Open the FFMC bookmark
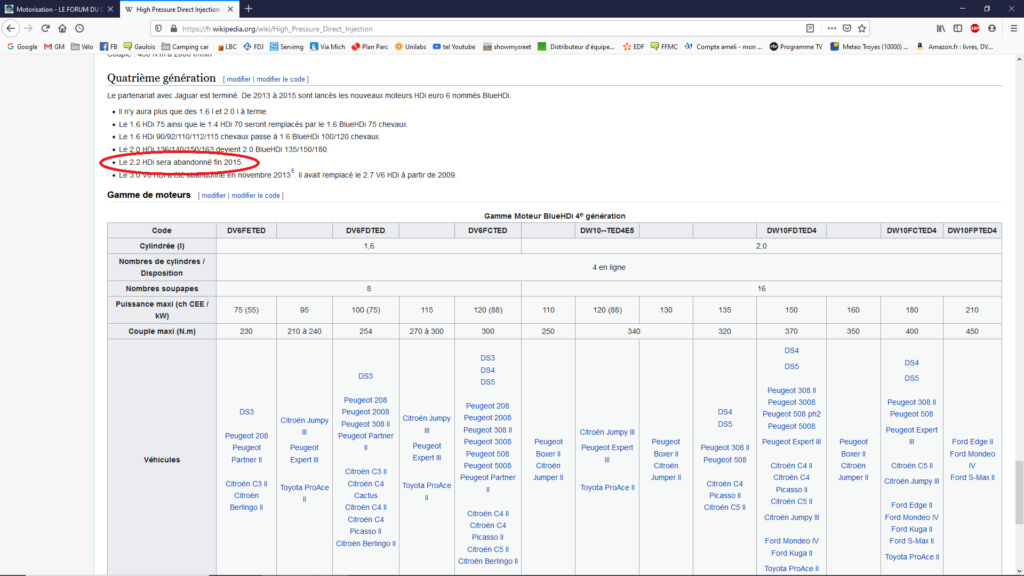 (664, 47)
